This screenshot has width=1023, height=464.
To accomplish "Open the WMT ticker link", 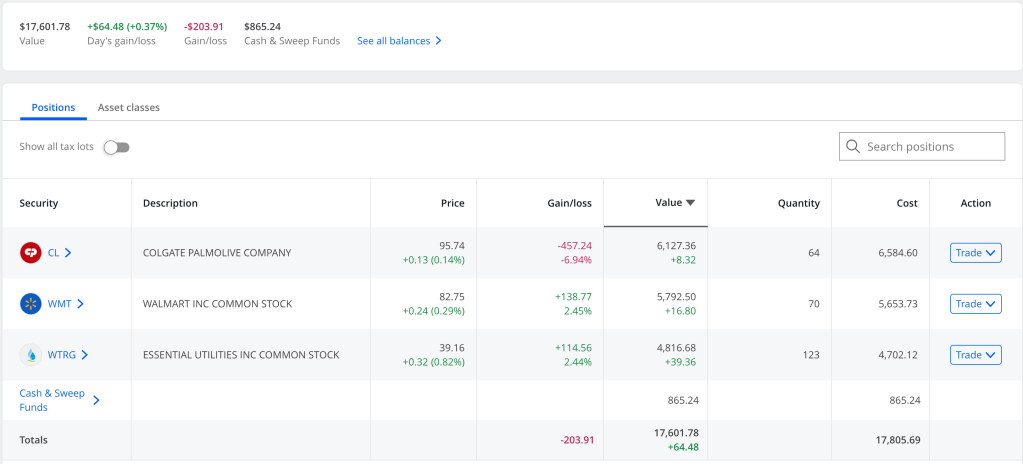I will pyautogui.click(x=59, y=303).
